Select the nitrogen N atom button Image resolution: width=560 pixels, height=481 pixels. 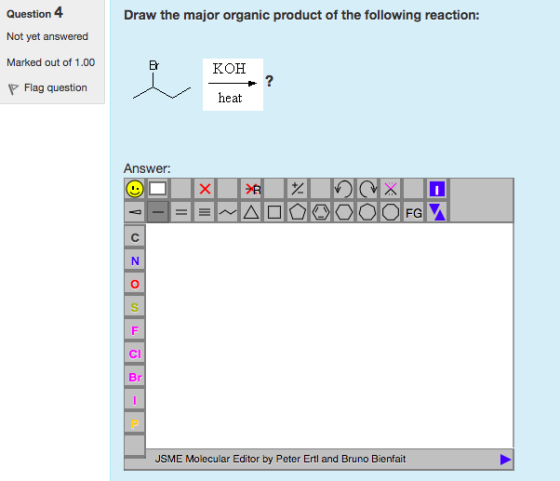coord(135,261)
